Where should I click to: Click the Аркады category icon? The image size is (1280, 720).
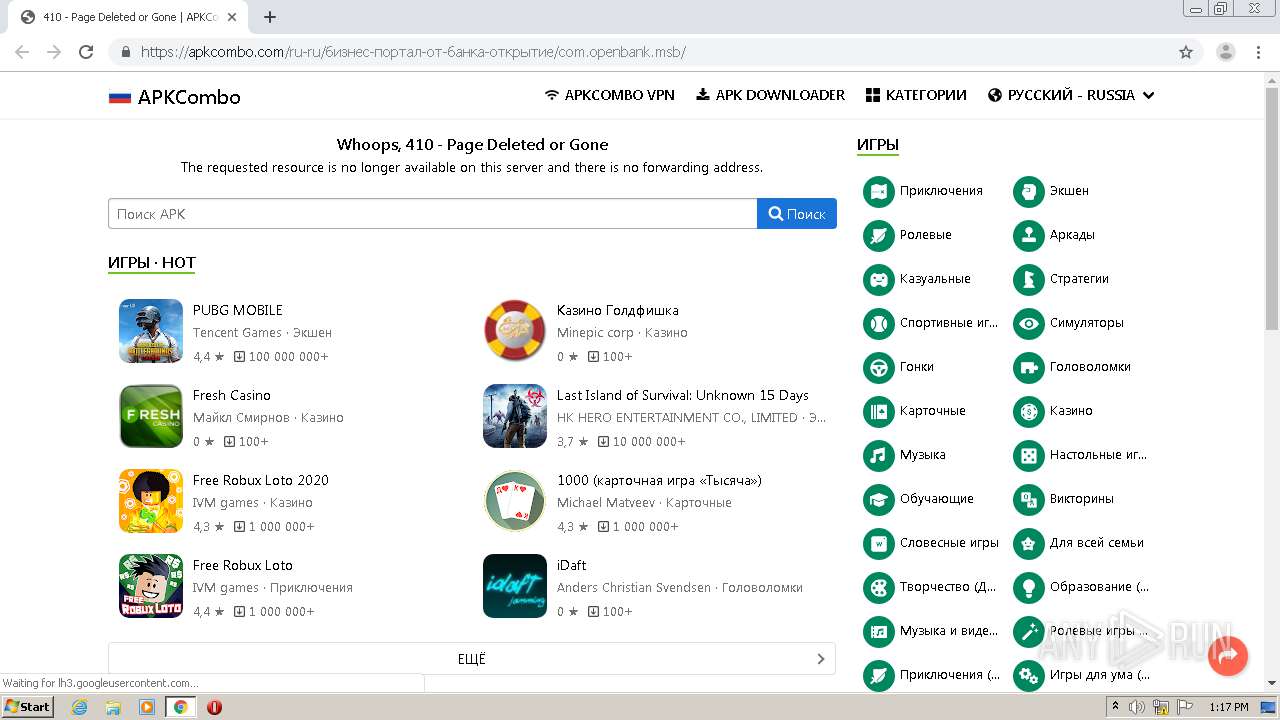tap(1029, 235)
